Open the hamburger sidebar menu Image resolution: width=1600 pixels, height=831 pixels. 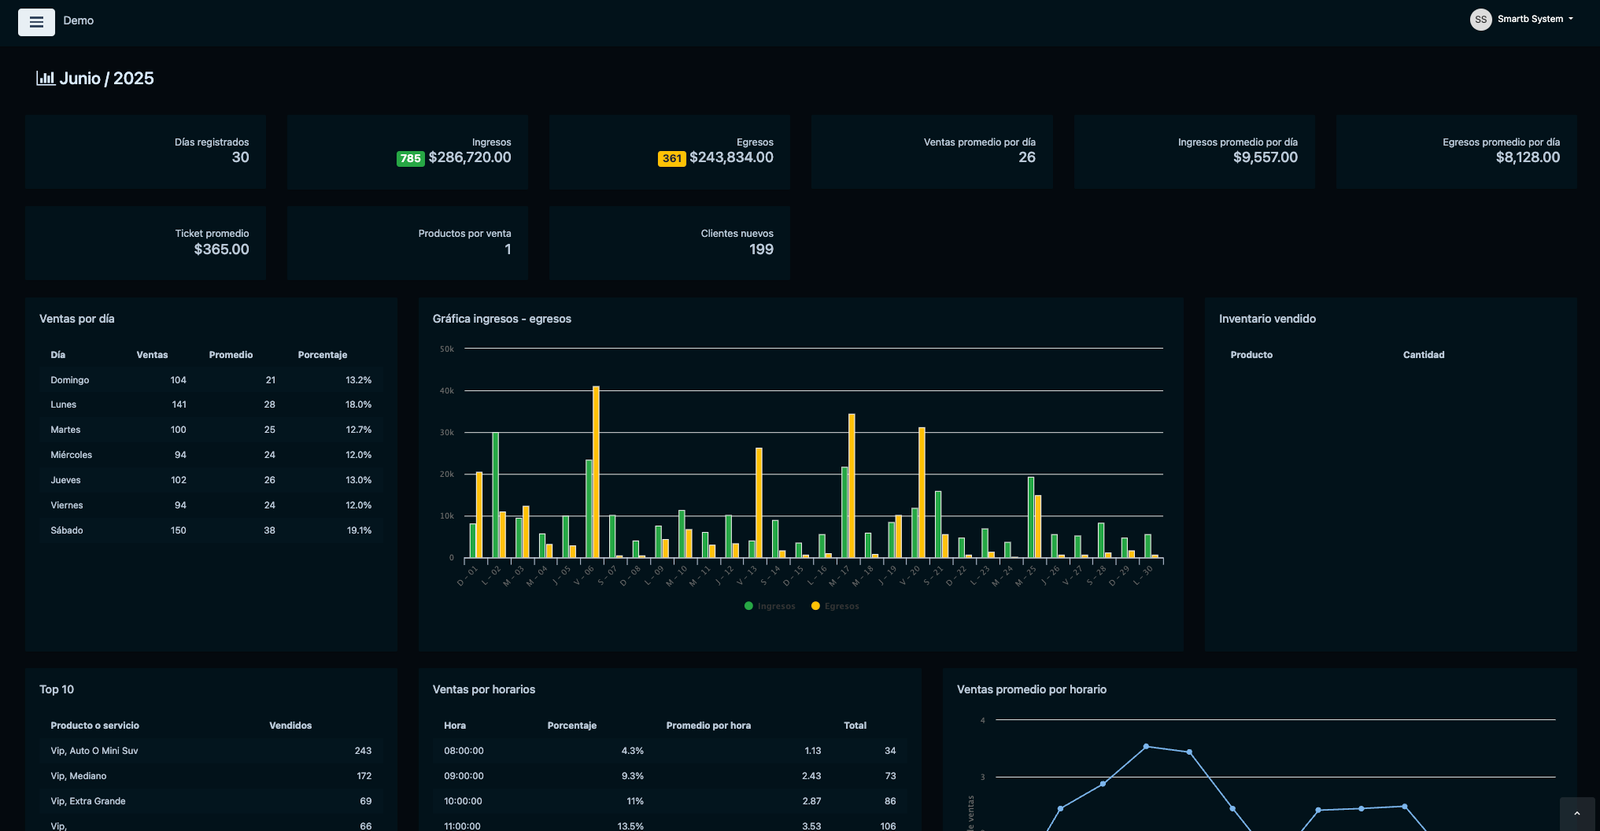point(36,22)
